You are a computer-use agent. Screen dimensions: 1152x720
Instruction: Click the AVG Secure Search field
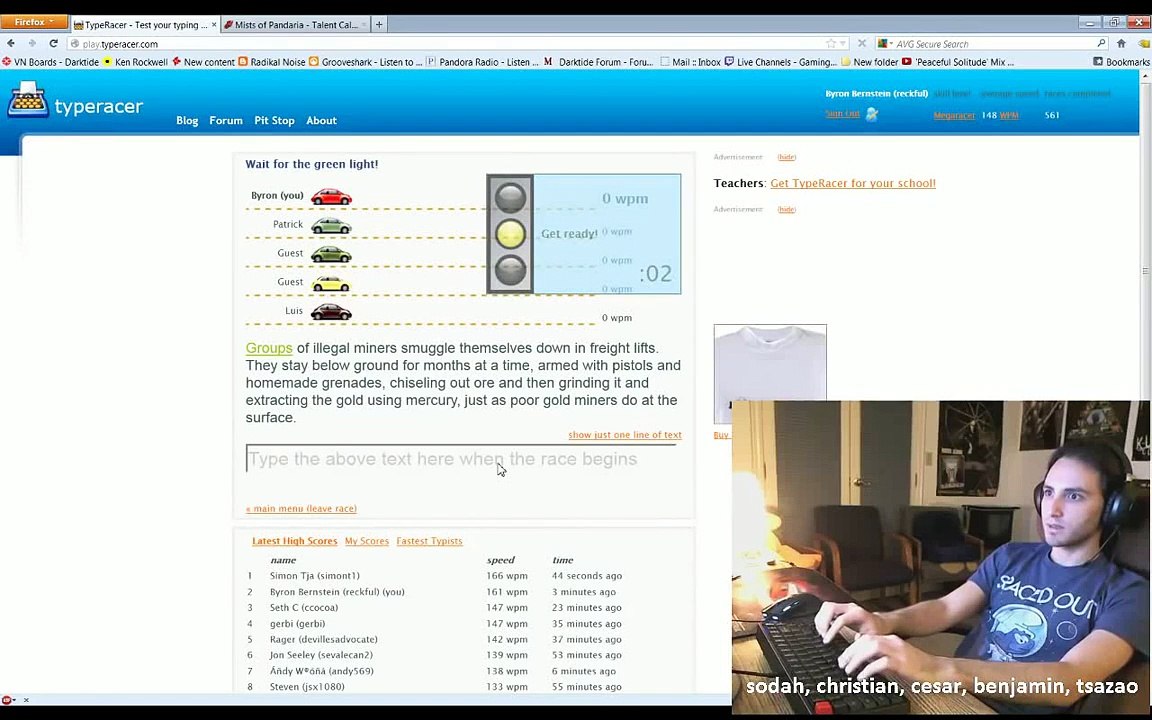pos(992,44)
